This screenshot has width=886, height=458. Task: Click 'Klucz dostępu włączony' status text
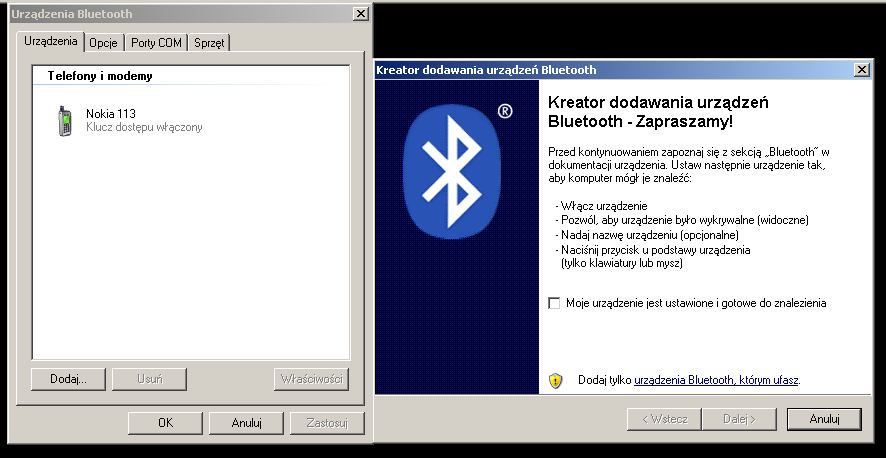[x=144, y=127]
